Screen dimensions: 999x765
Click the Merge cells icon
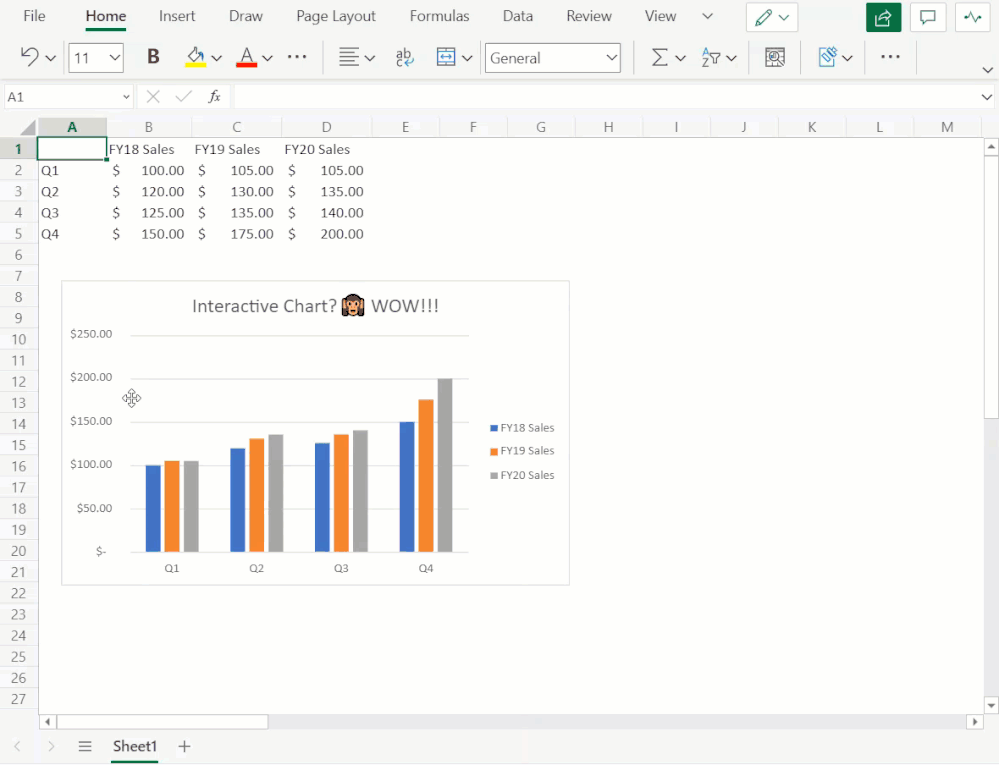447,57
